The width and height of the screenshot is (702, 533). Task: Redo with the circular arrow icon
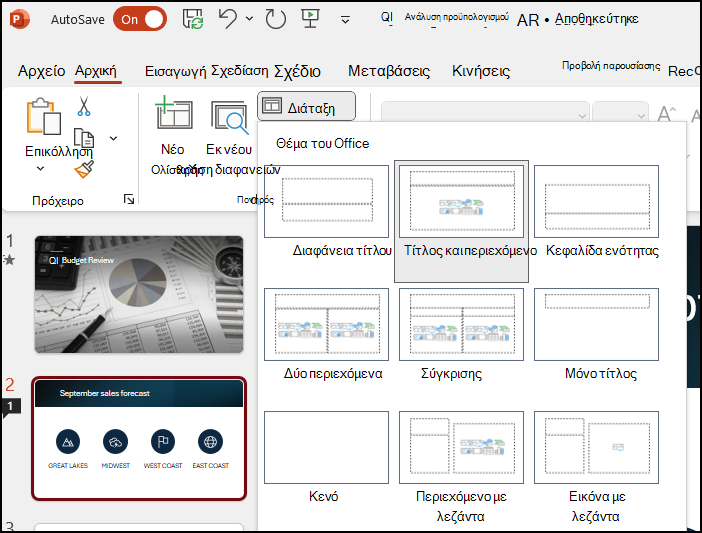[275, 19]
